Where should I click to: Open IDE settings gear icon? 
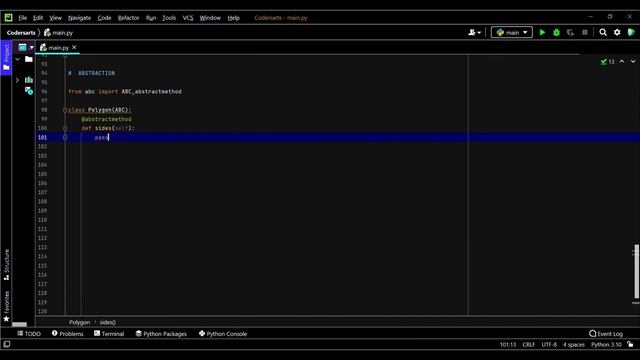(x=617, y=32)
